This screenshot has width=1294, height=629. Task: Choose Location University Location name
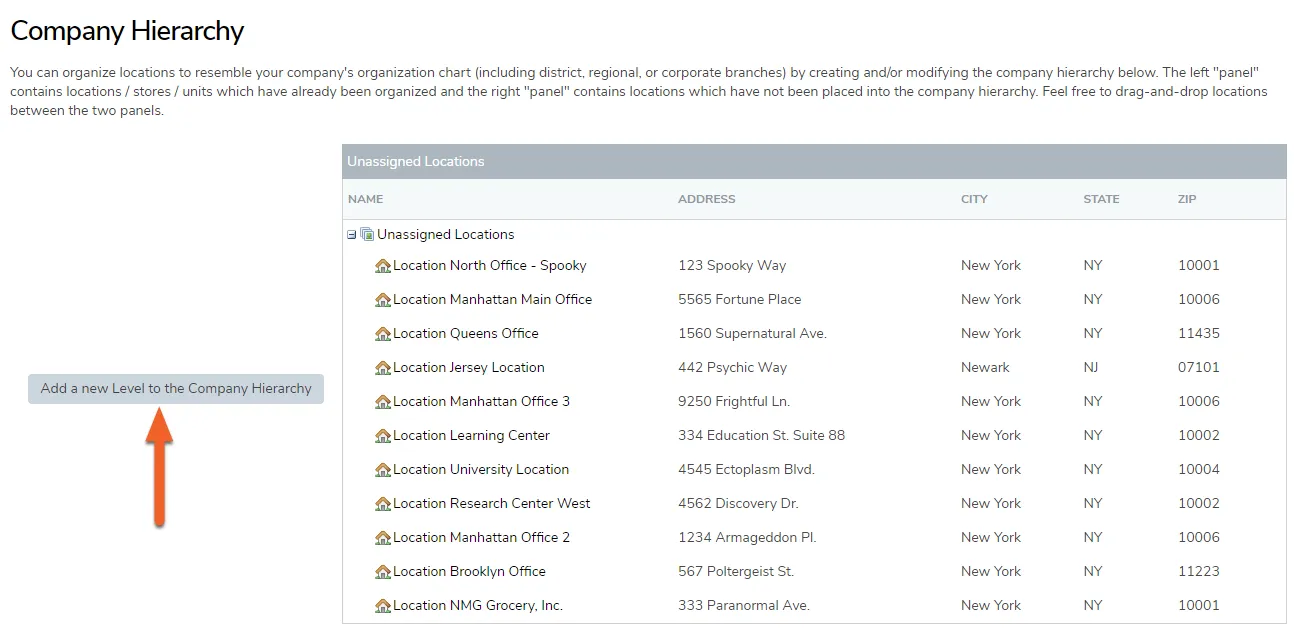481,470
